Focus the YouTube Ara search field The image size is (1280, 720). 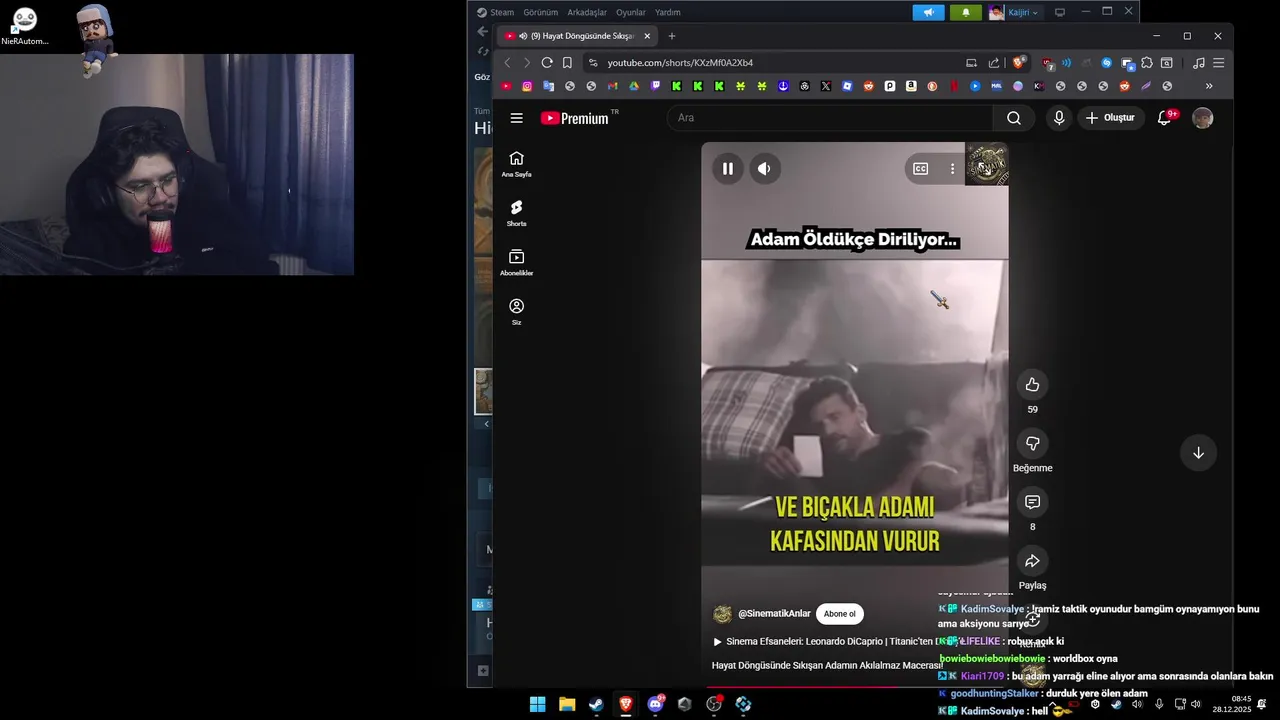click(830, 118)
